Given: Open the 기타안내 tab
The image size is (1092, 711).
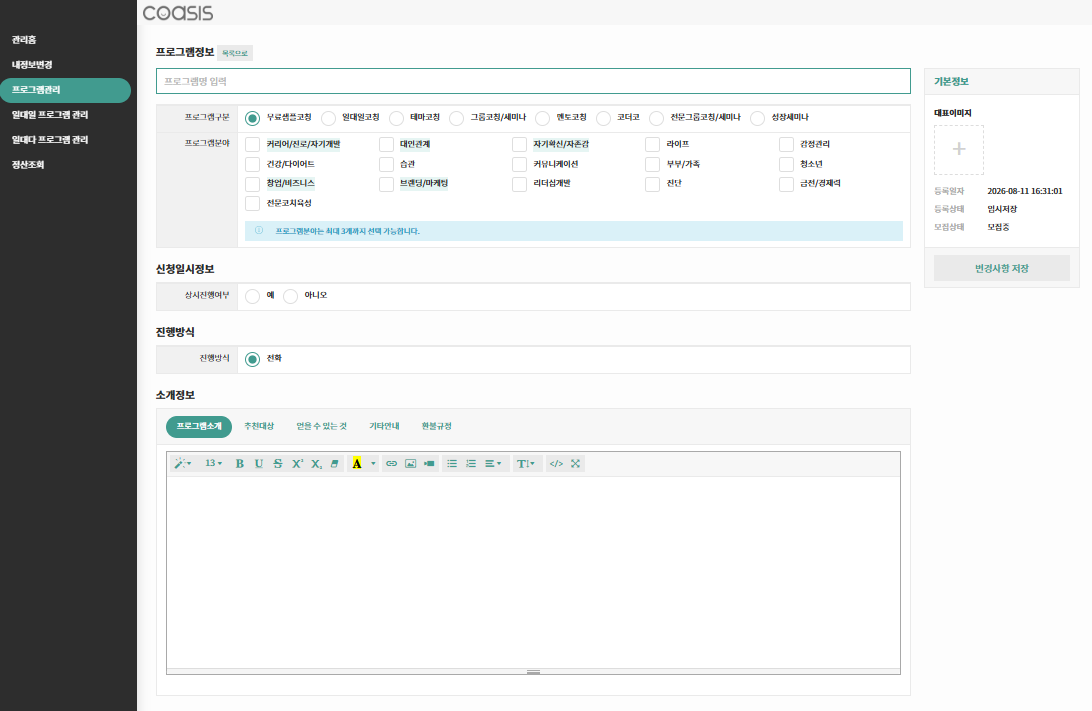Looking at the screenshot, I should 384,426.
